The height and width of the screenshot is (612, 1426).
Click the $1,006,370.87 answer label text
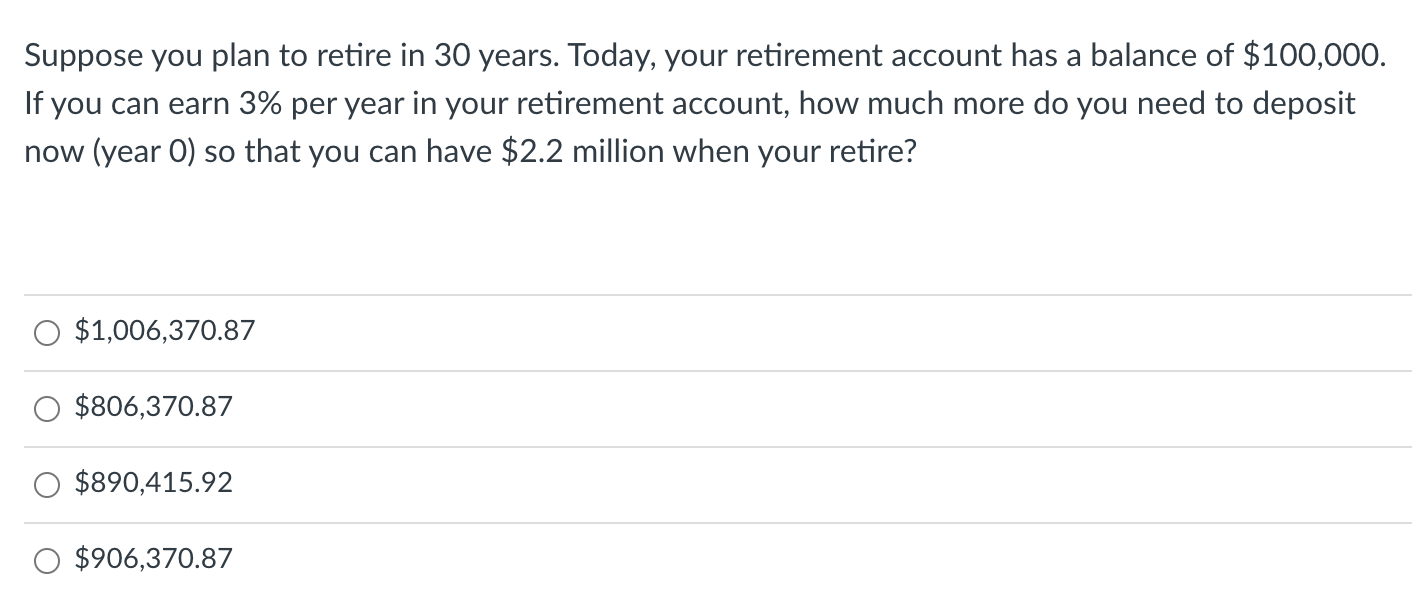165,331
